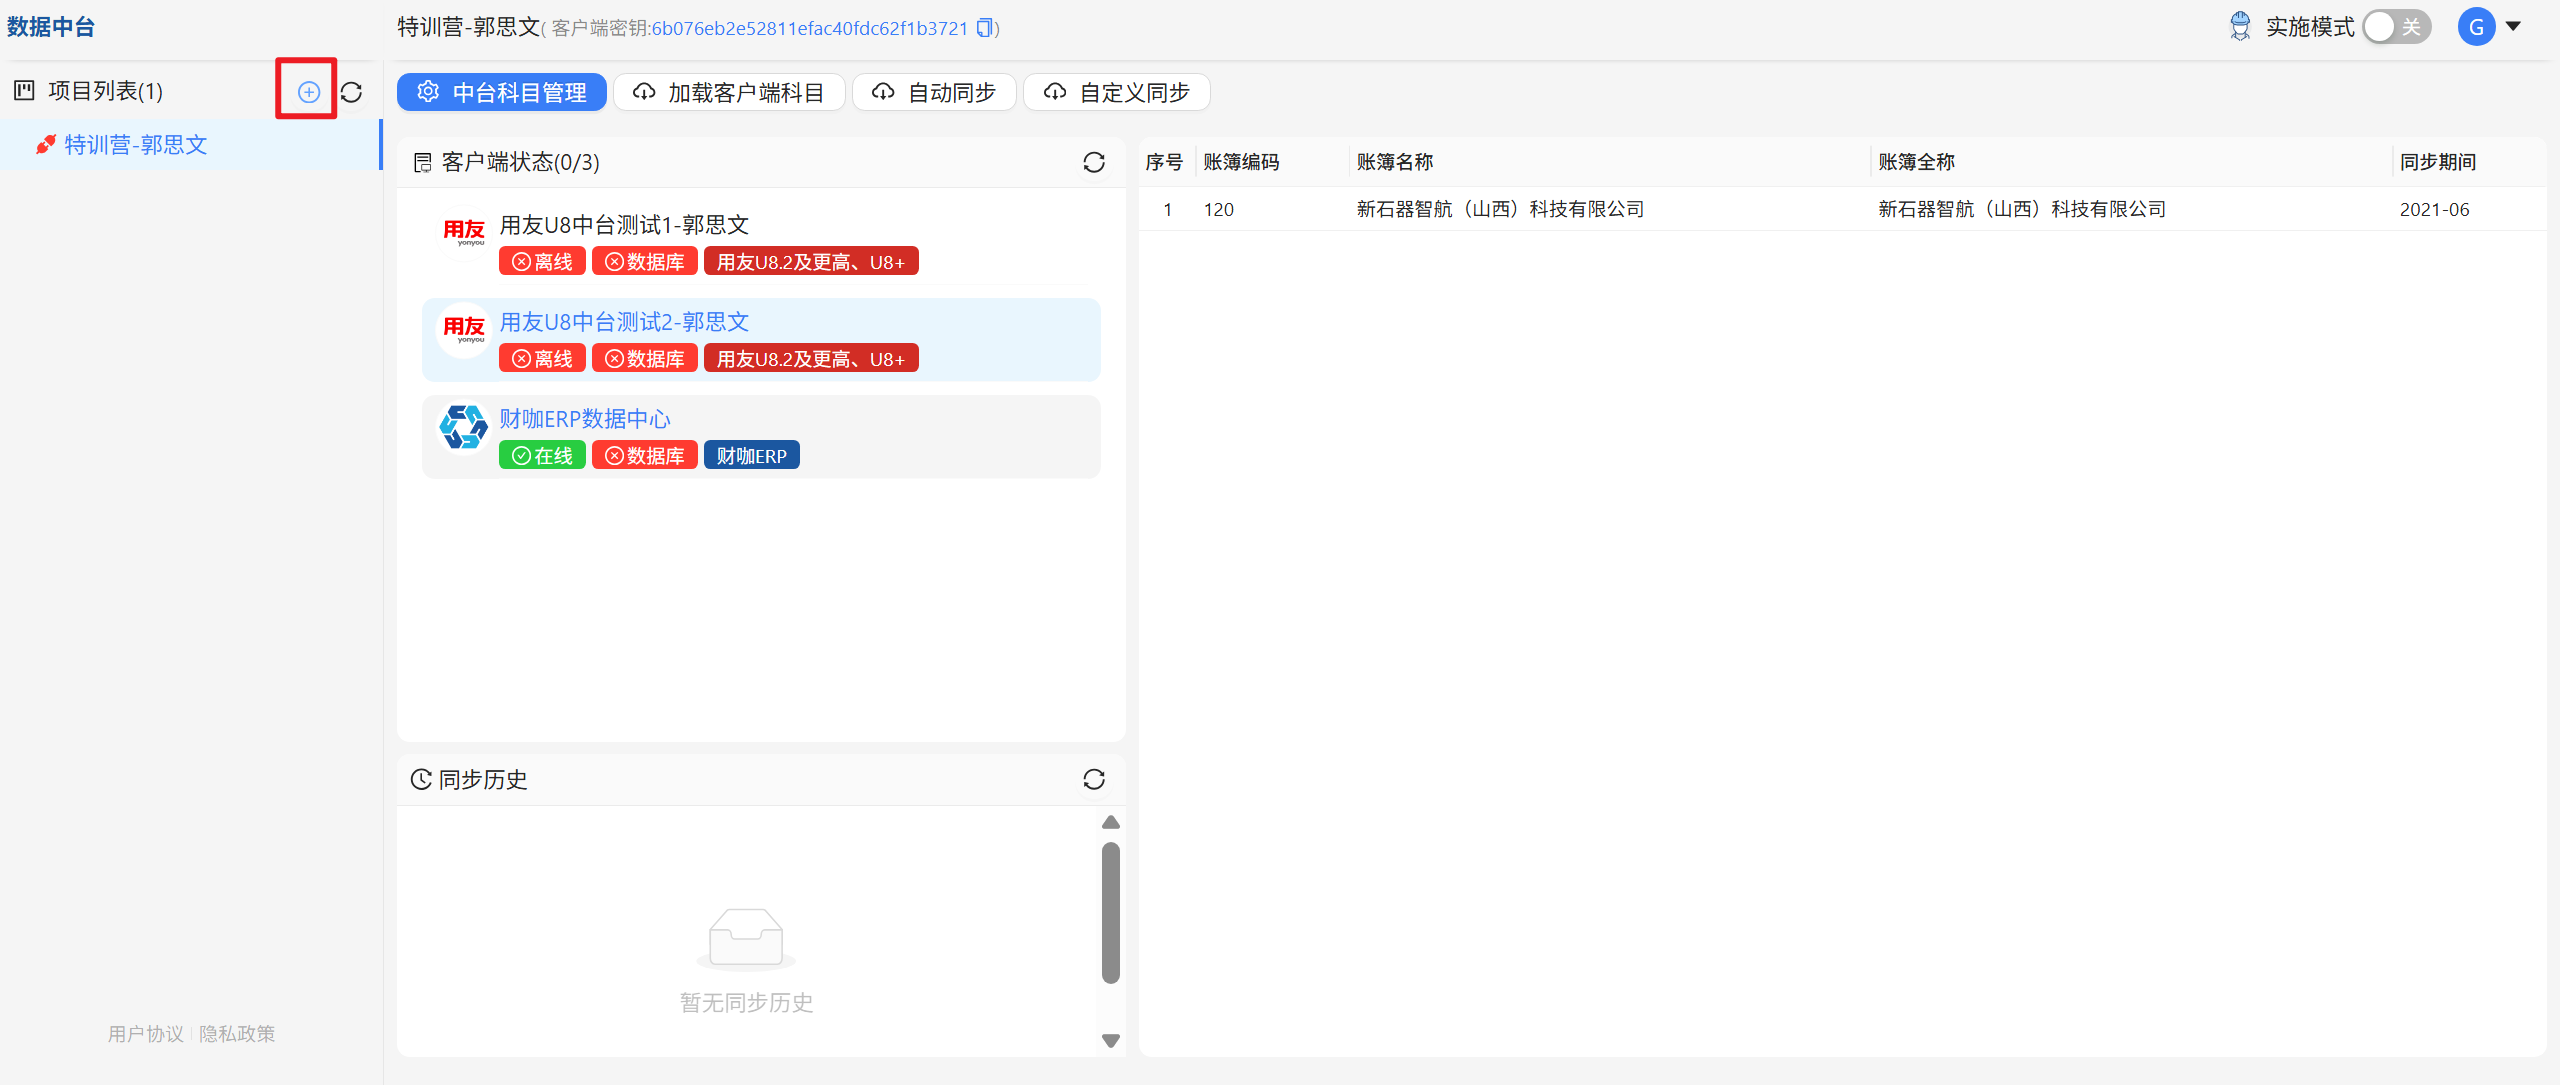The image size is (2560, 1085).
Task: Click the 自动同步 button
Action: coord(934,92)
